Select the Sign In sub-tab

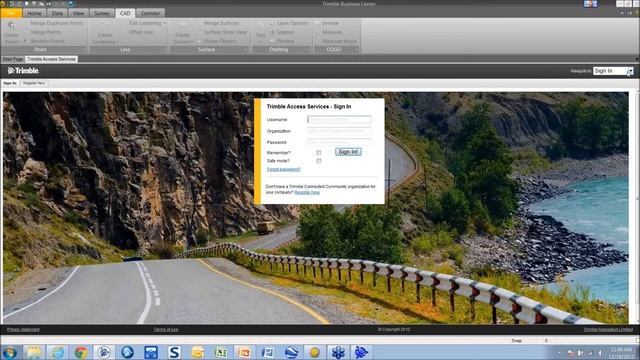pyautogui.click(x=10, y=83)
